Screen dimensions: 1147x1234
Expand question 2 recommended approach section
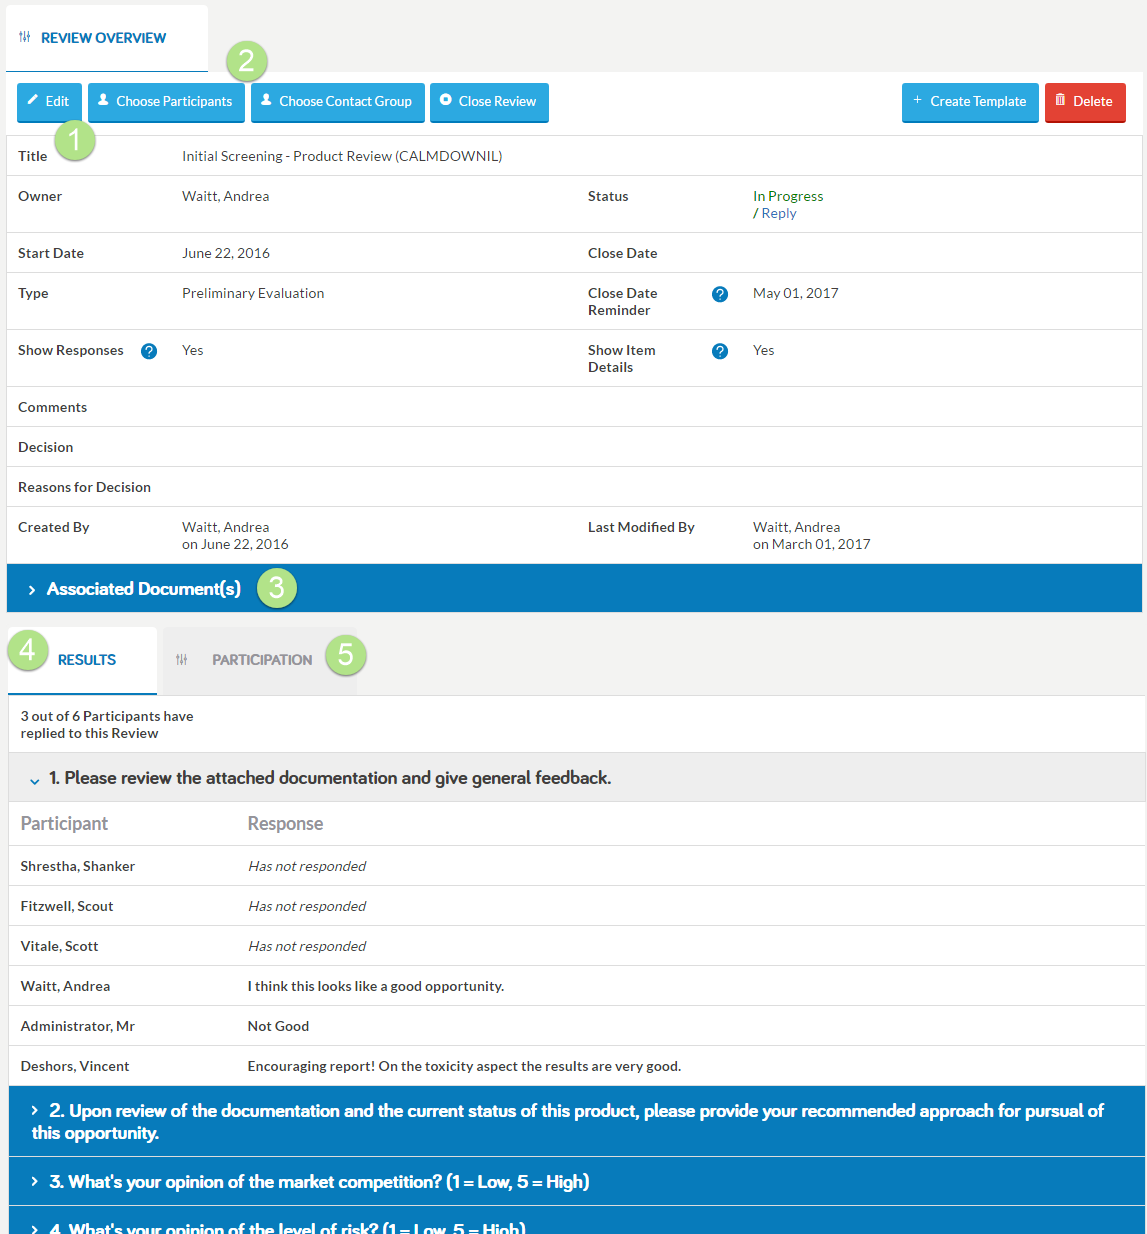pyautogui.click(x=577, y=1121)
